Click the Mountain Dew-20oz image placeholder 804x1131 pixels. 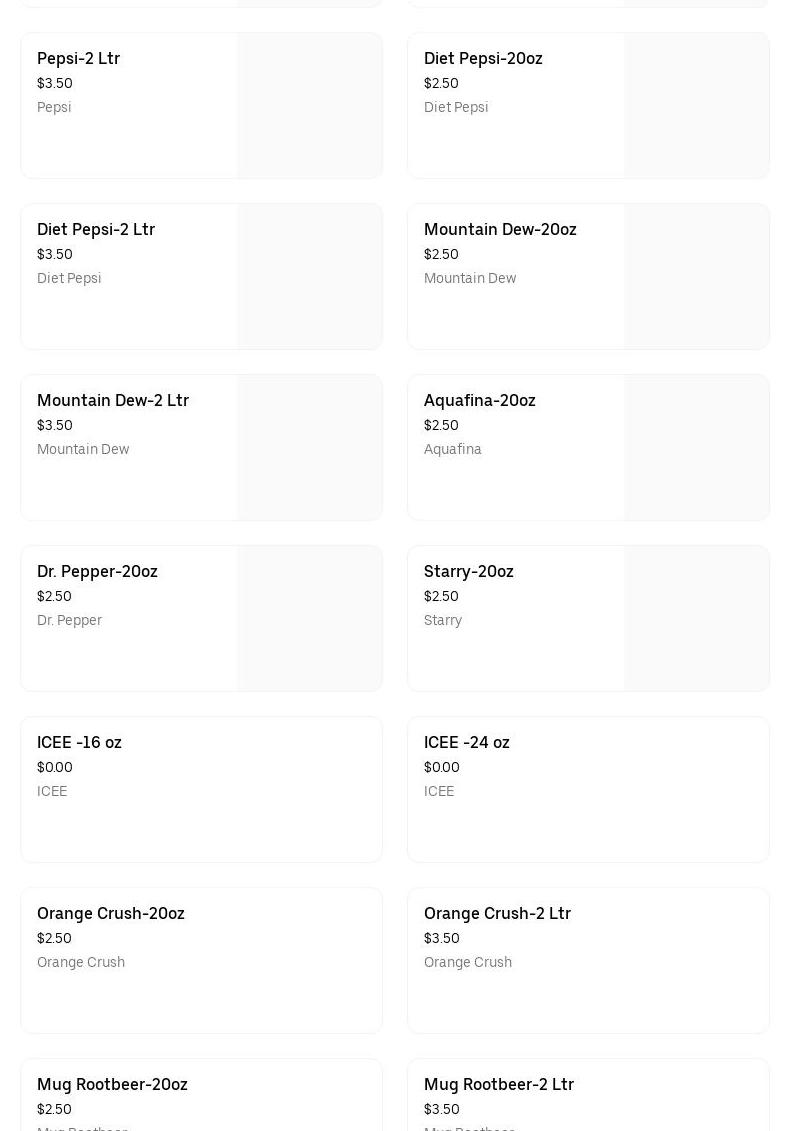point(697,277)
